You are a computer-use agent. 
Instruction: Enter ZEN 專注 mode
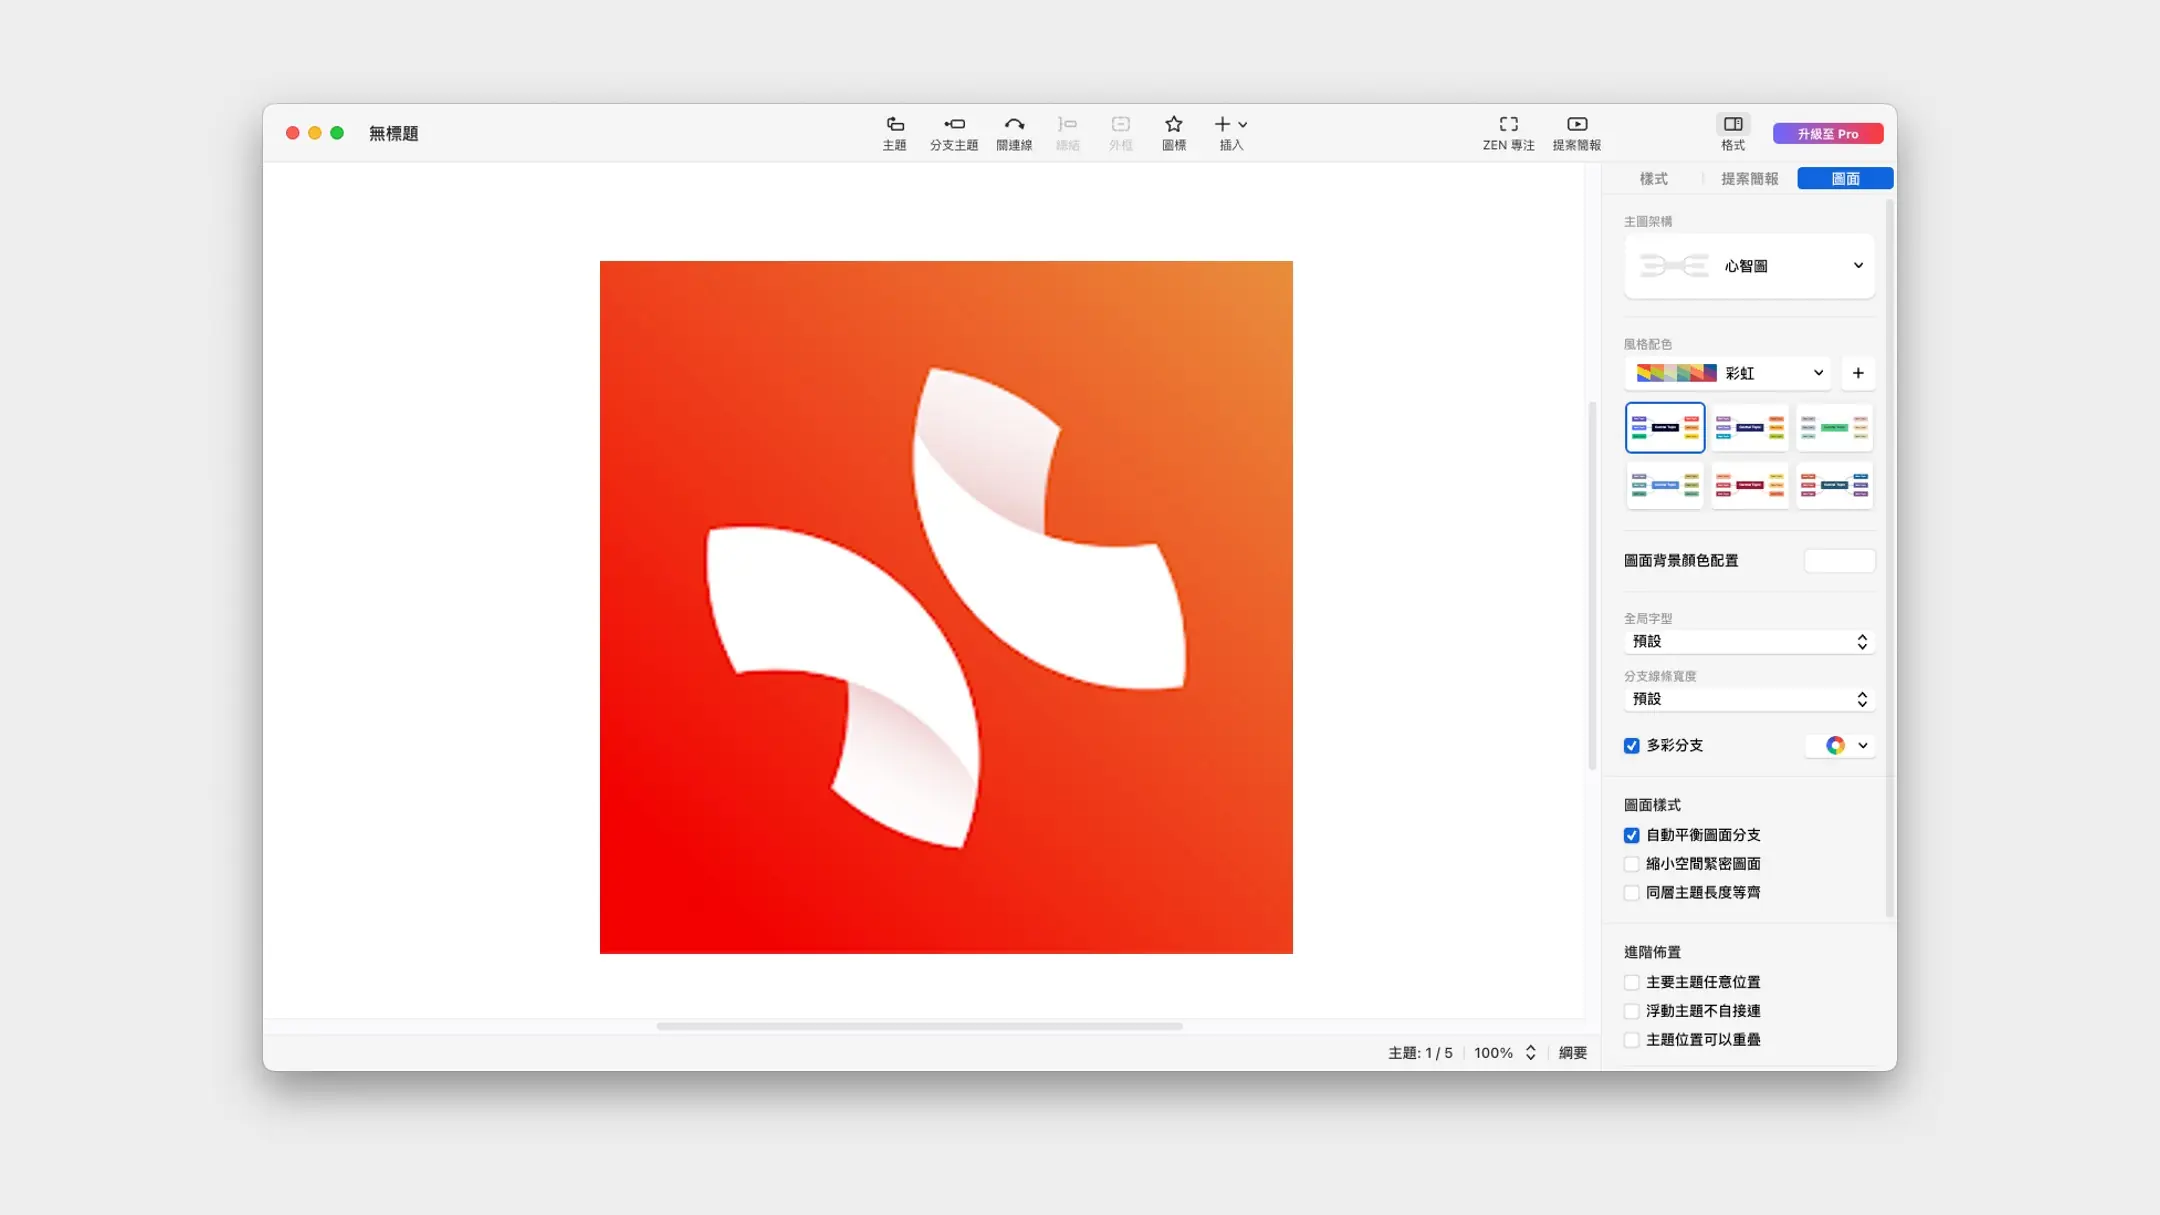tap(1508, 133)
